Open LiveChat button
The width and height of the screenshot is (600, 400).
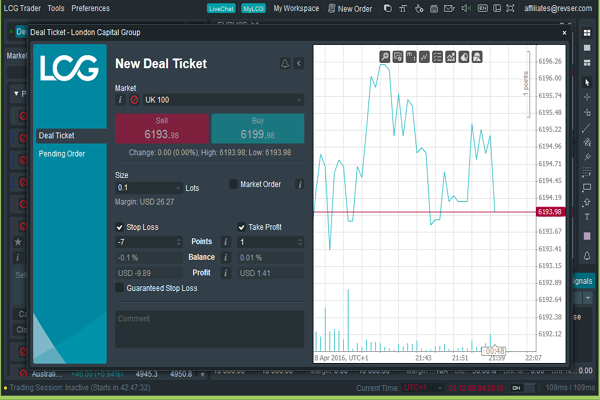[x=221, y=8]
